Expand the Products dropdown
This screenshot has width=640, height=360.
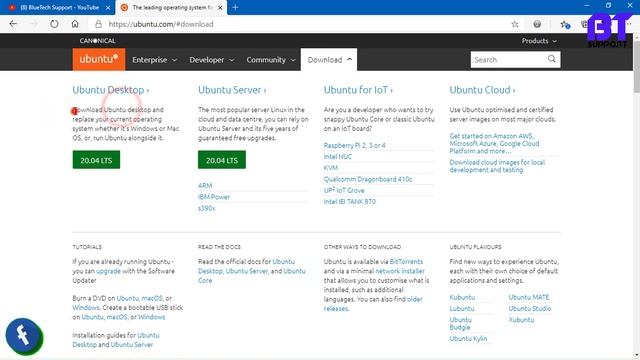539,41
